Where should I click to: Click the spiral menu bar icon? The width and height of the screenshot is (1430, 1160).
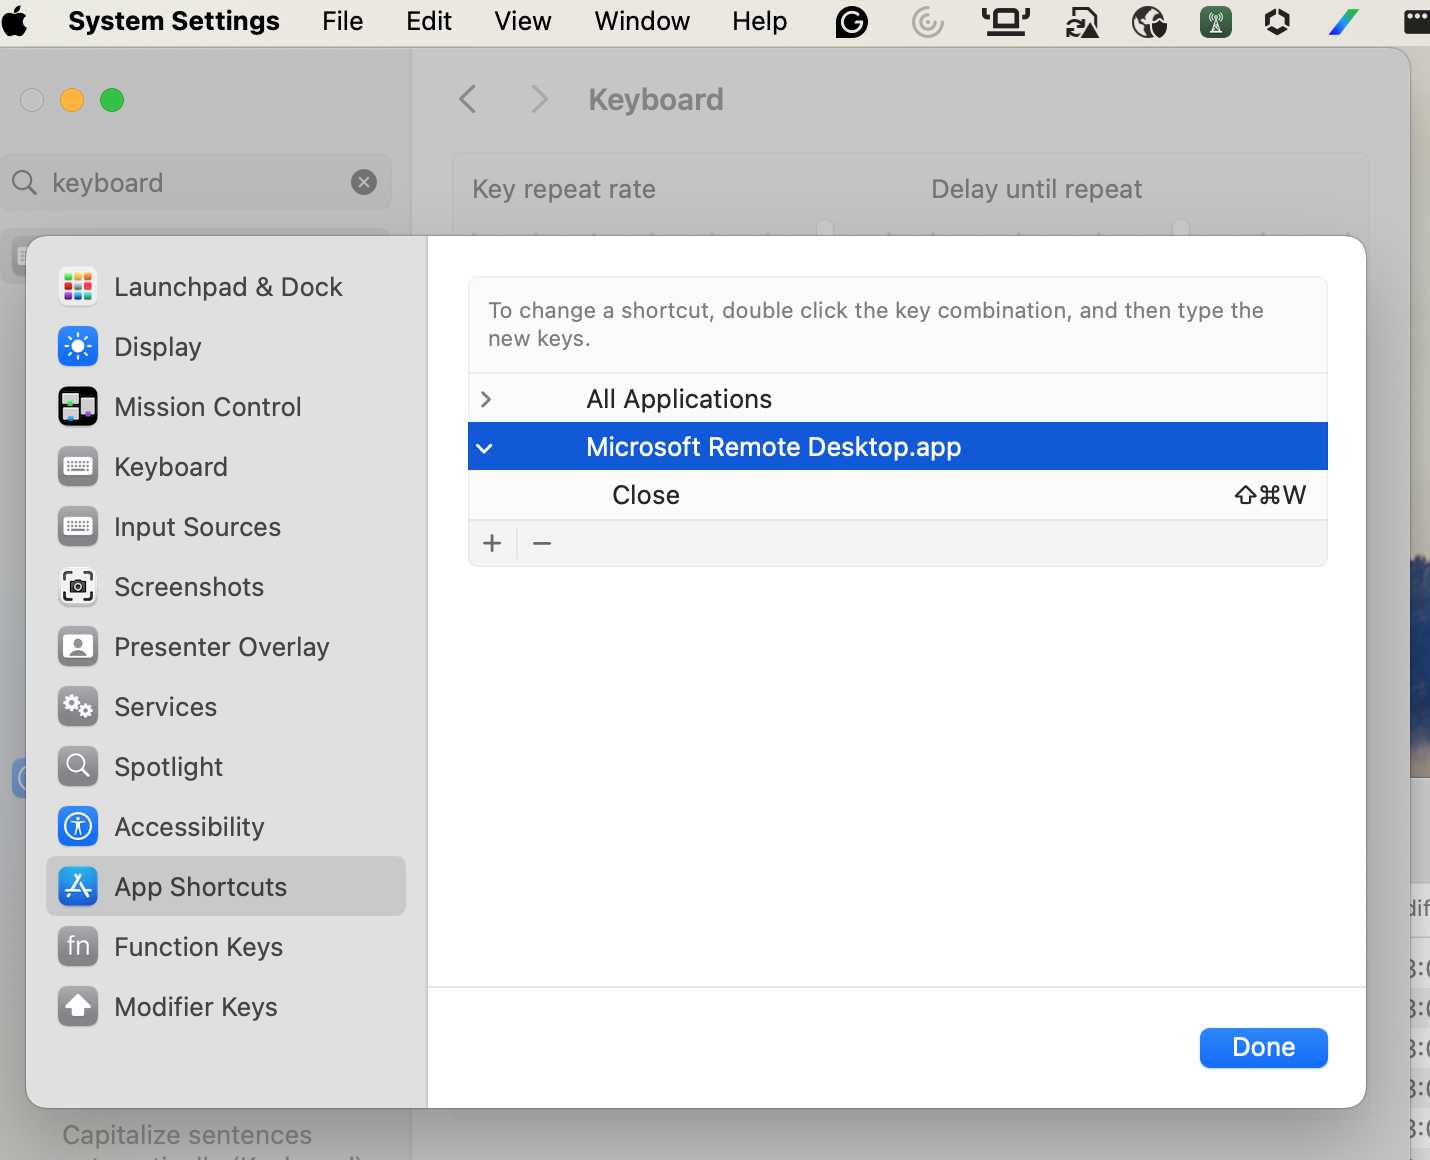point(928,21)
